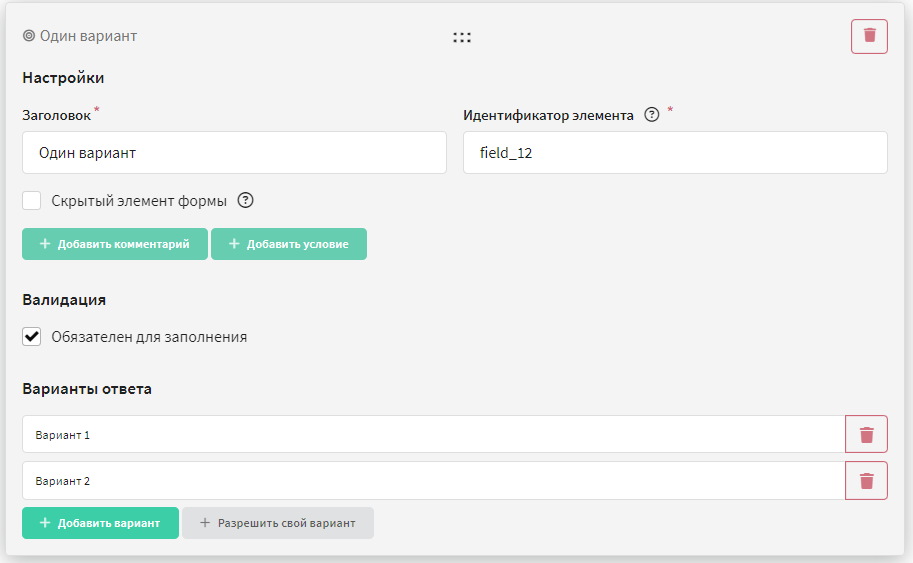
Task: Open help icon beside Скрытый элемент формы
Action: tap(246, 200)
